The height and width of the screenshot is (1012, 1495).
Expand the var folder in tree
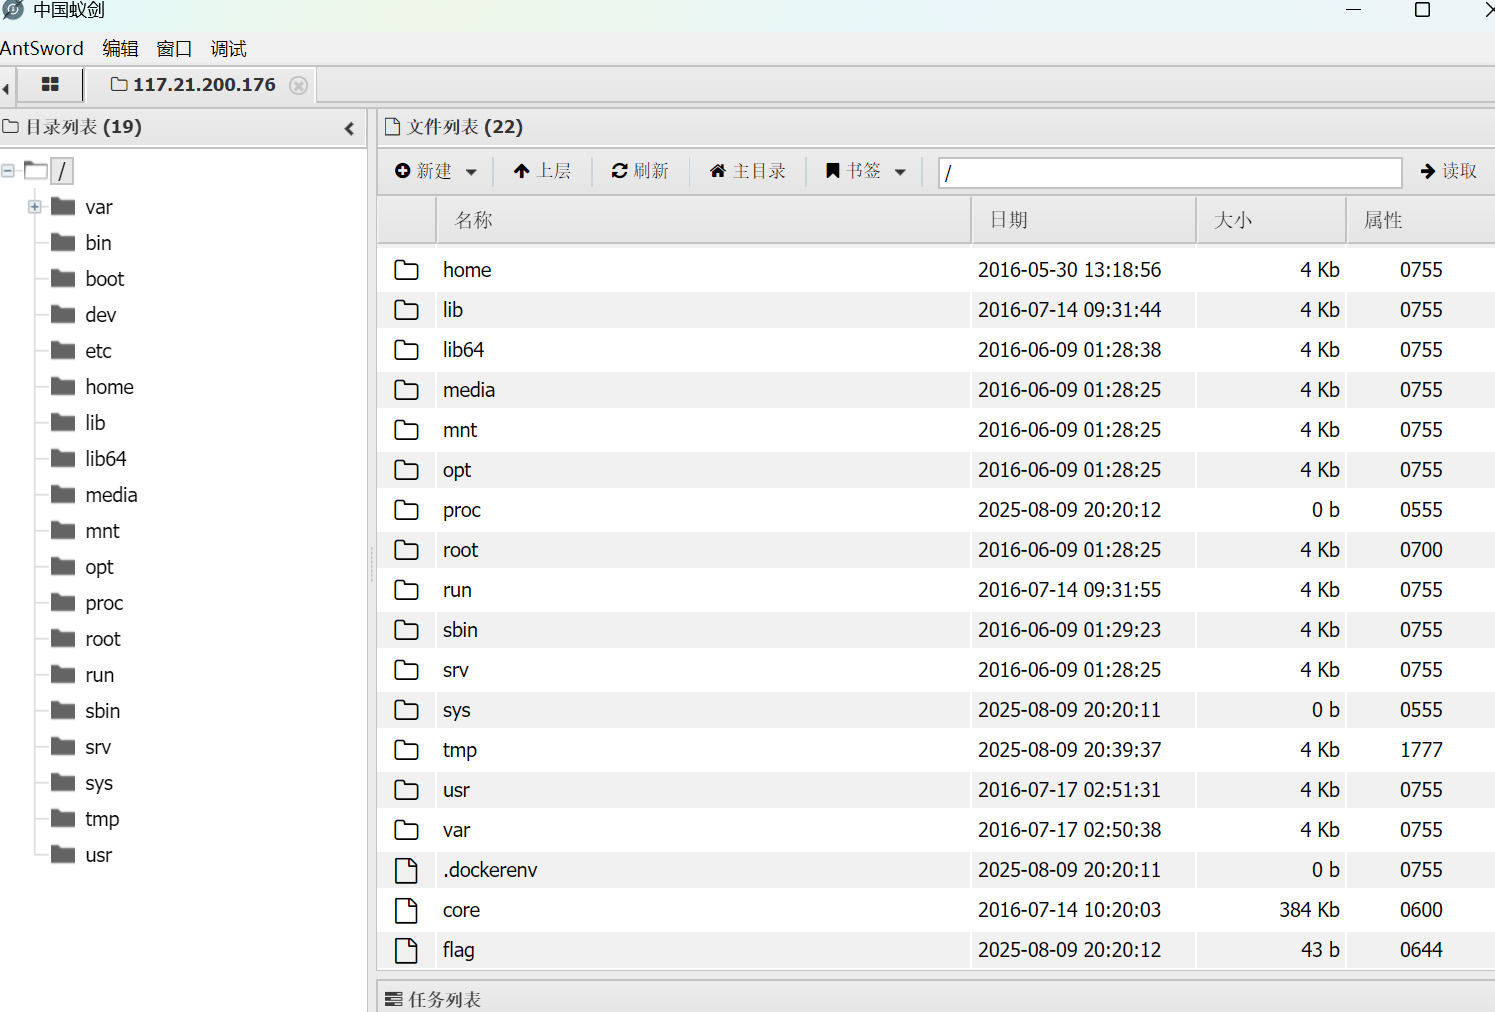(x=35, y=207)
